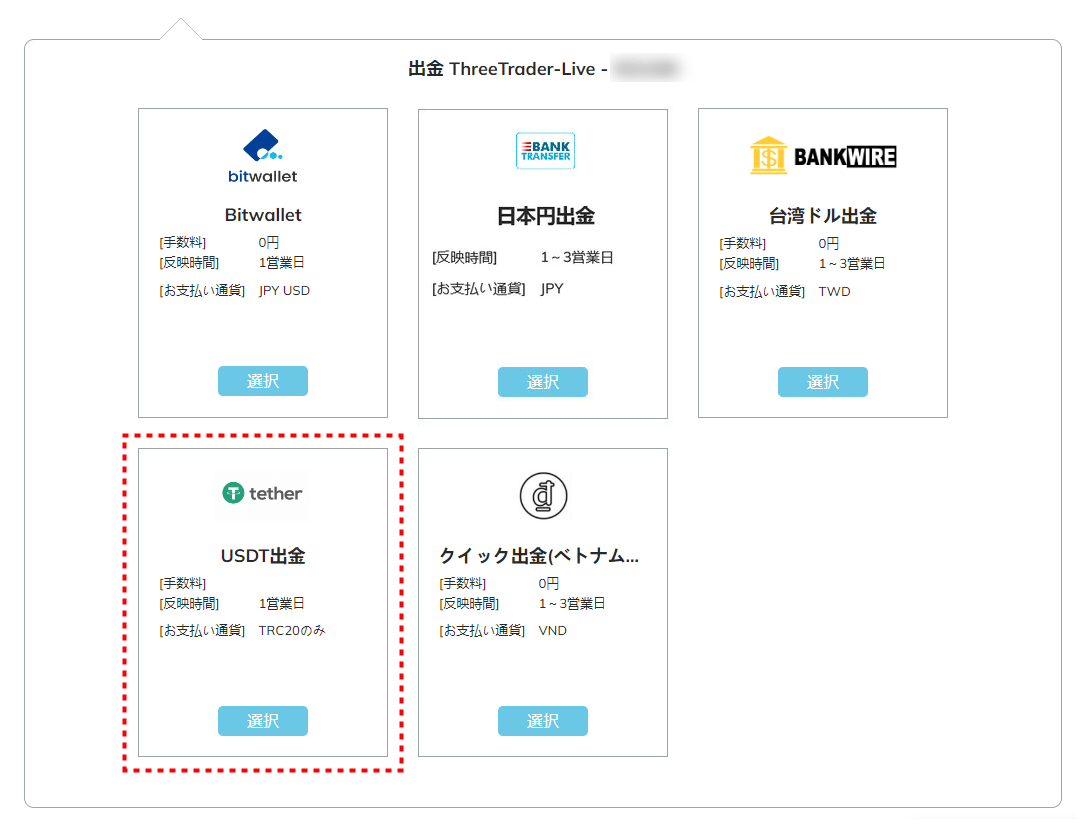This screenshot has height=831, width=1087.
Task: Click 1営業日 value in Bitwallet card
Action: pyautogui.click(x=281, y=263)
